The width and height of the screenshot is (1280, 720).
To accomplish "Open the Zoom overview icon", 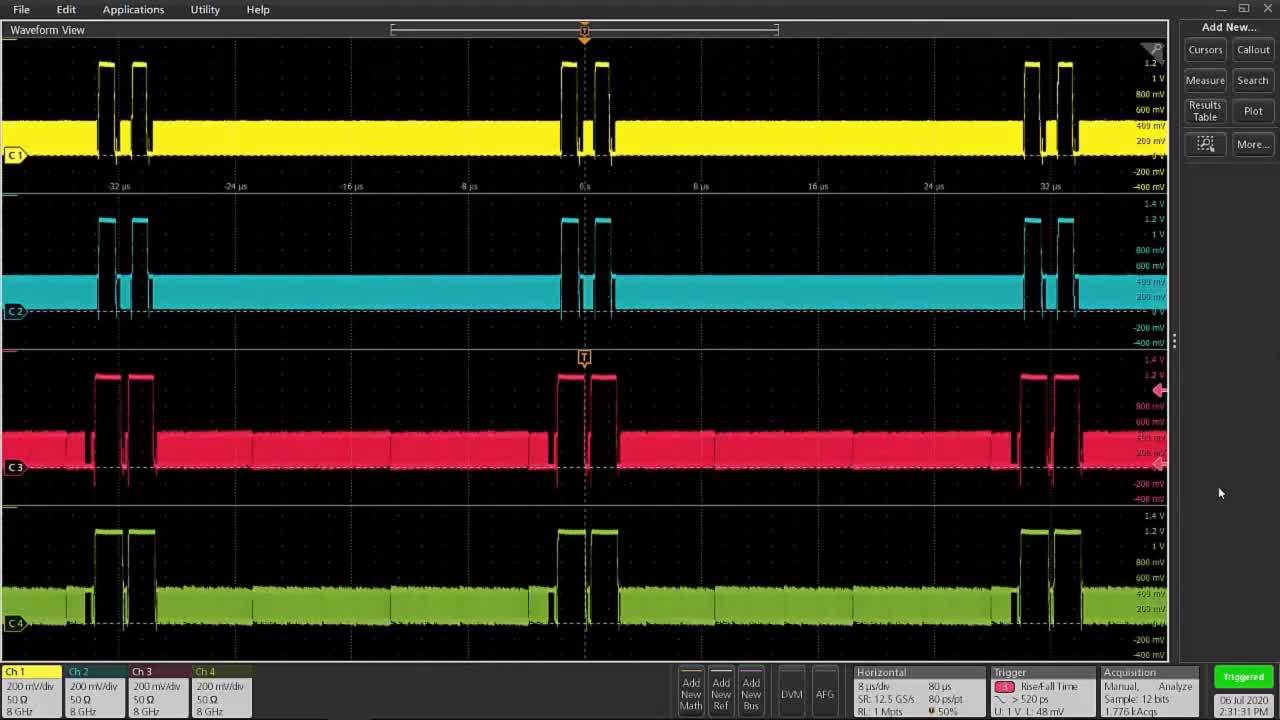I will pos(1205,144).
